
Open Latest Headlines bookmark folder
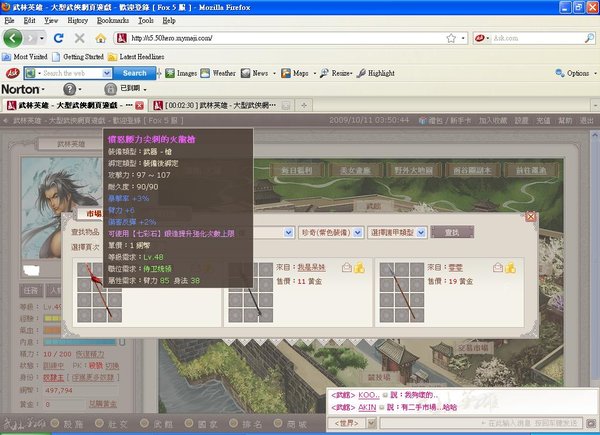136,57
